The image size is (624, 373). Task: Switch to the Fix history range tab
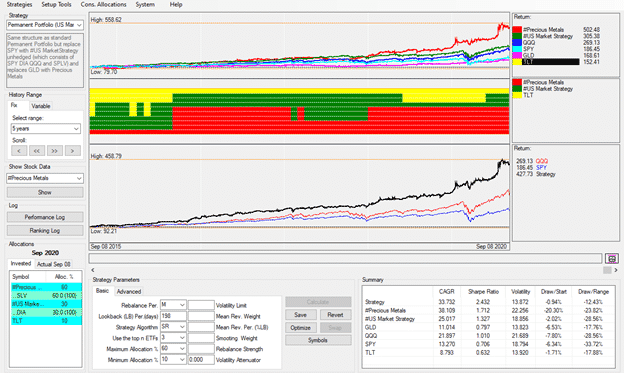coord(14,105)
